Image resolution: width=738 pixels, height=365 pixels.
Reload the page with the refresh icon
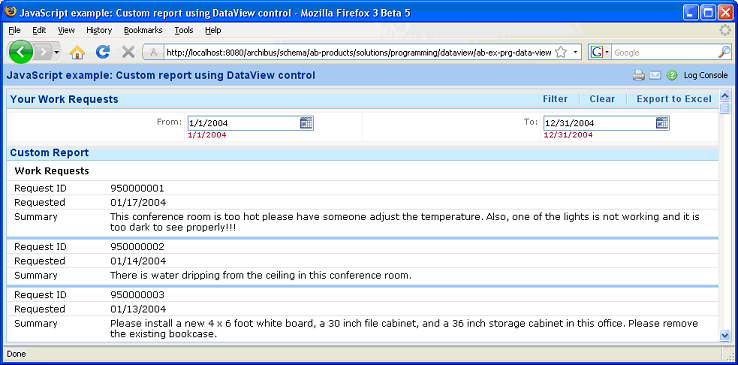coord(103,52)
